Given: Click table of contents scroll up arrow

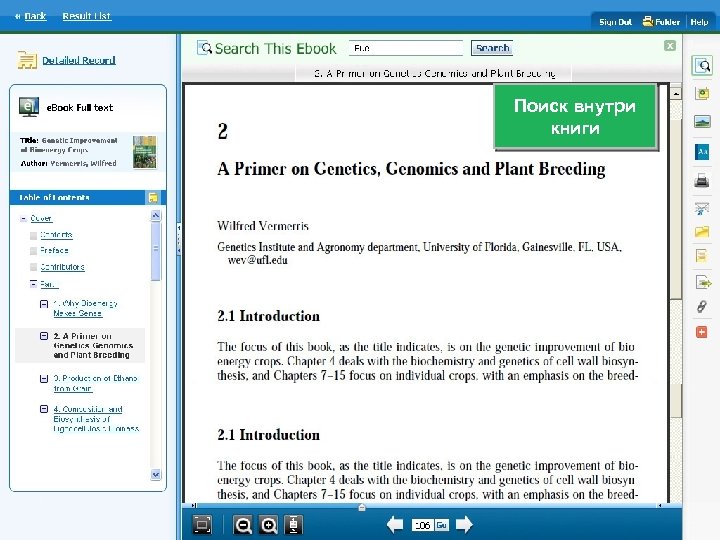Looking at the screenshot, I should click(156, 215).
